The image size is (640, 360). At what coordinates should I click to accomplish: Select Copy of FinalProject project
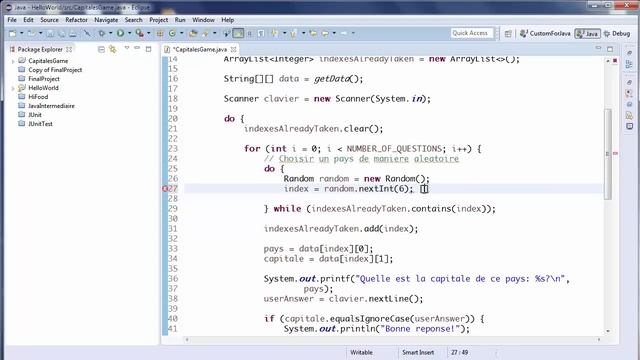pyautogui.click(x=55, y=70)
